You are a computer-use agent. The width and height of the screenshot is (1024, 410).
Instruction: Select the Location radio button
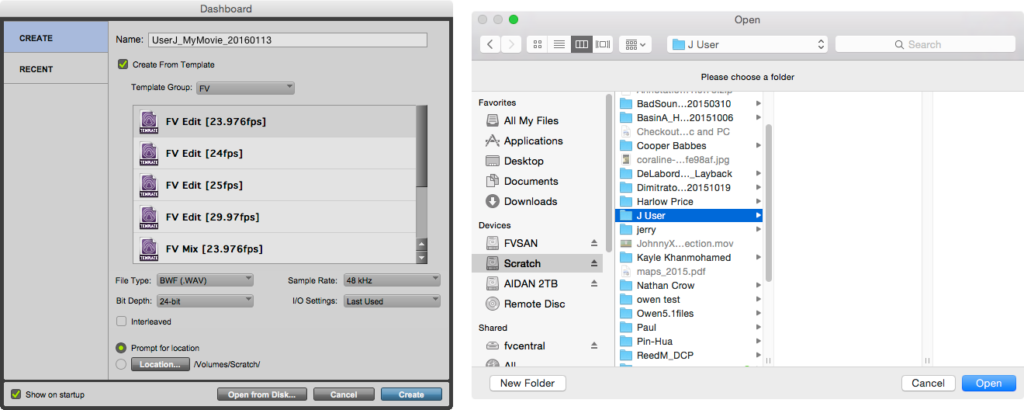121,364
